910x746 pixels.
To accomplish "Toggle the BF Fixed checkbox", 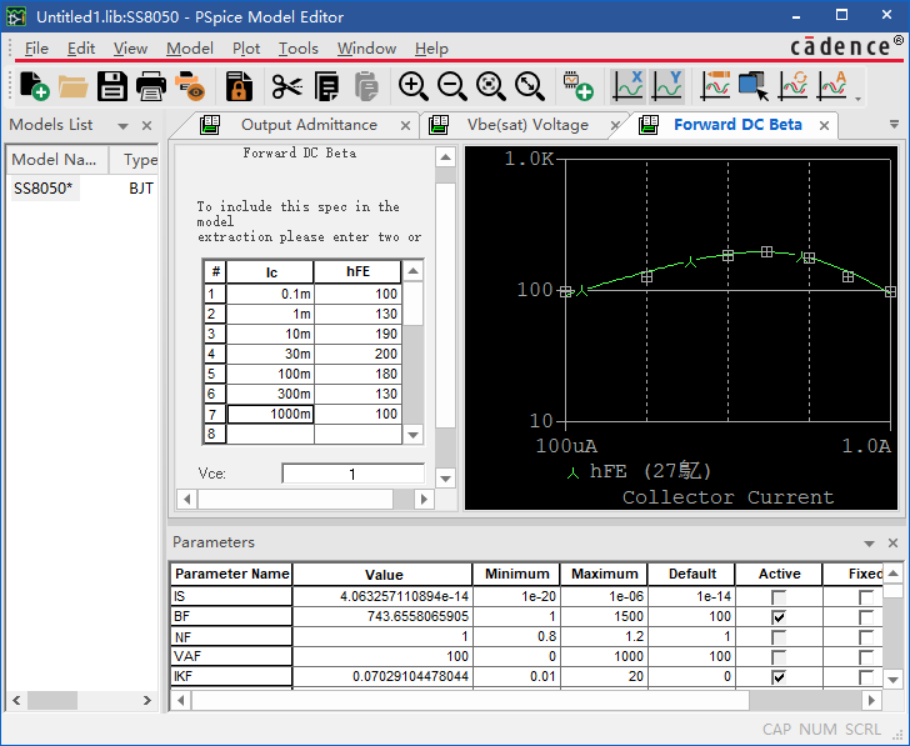I will pyautogui.click(x=866, y=617).
